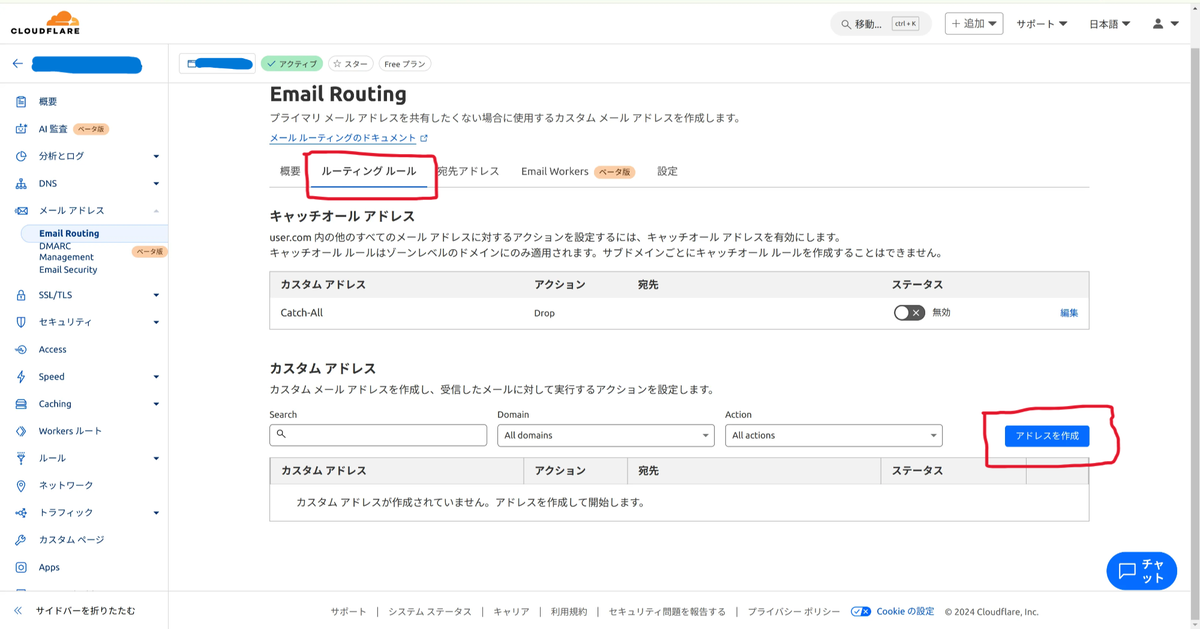The height and width of the screenshot is (629, 1200).
Task: Click the トラフィック sidebar icon
Action: (x=21, y=513)
